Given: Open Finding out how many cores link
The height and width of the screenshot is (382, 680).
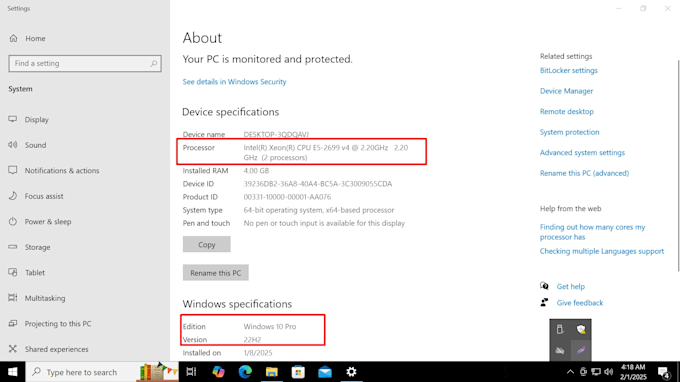Looking at the screenshot, I should coord(592,232).
